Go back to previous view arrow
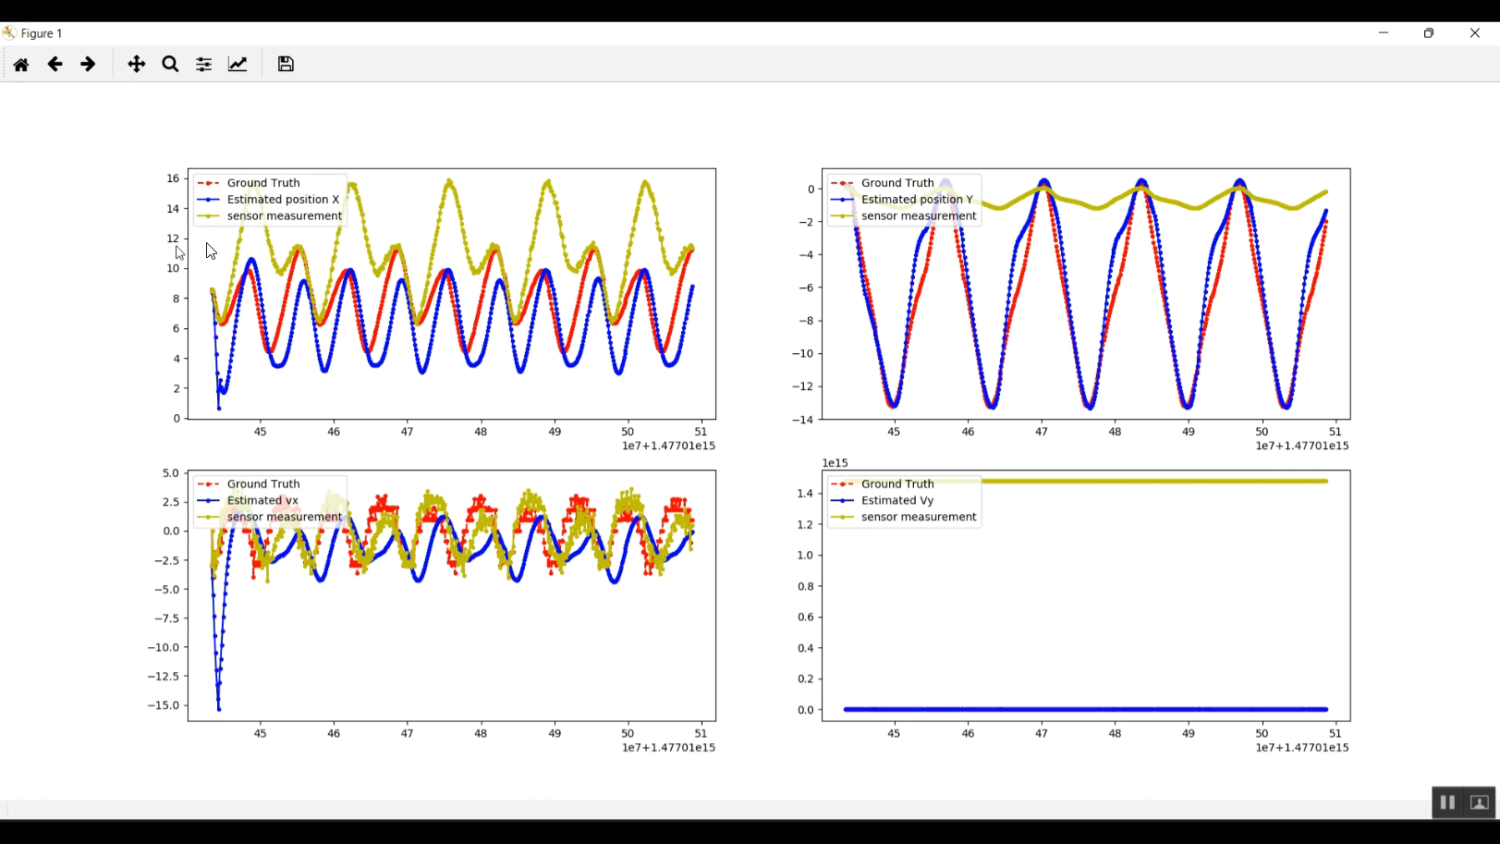1500x844 pixels. (55, 64)
